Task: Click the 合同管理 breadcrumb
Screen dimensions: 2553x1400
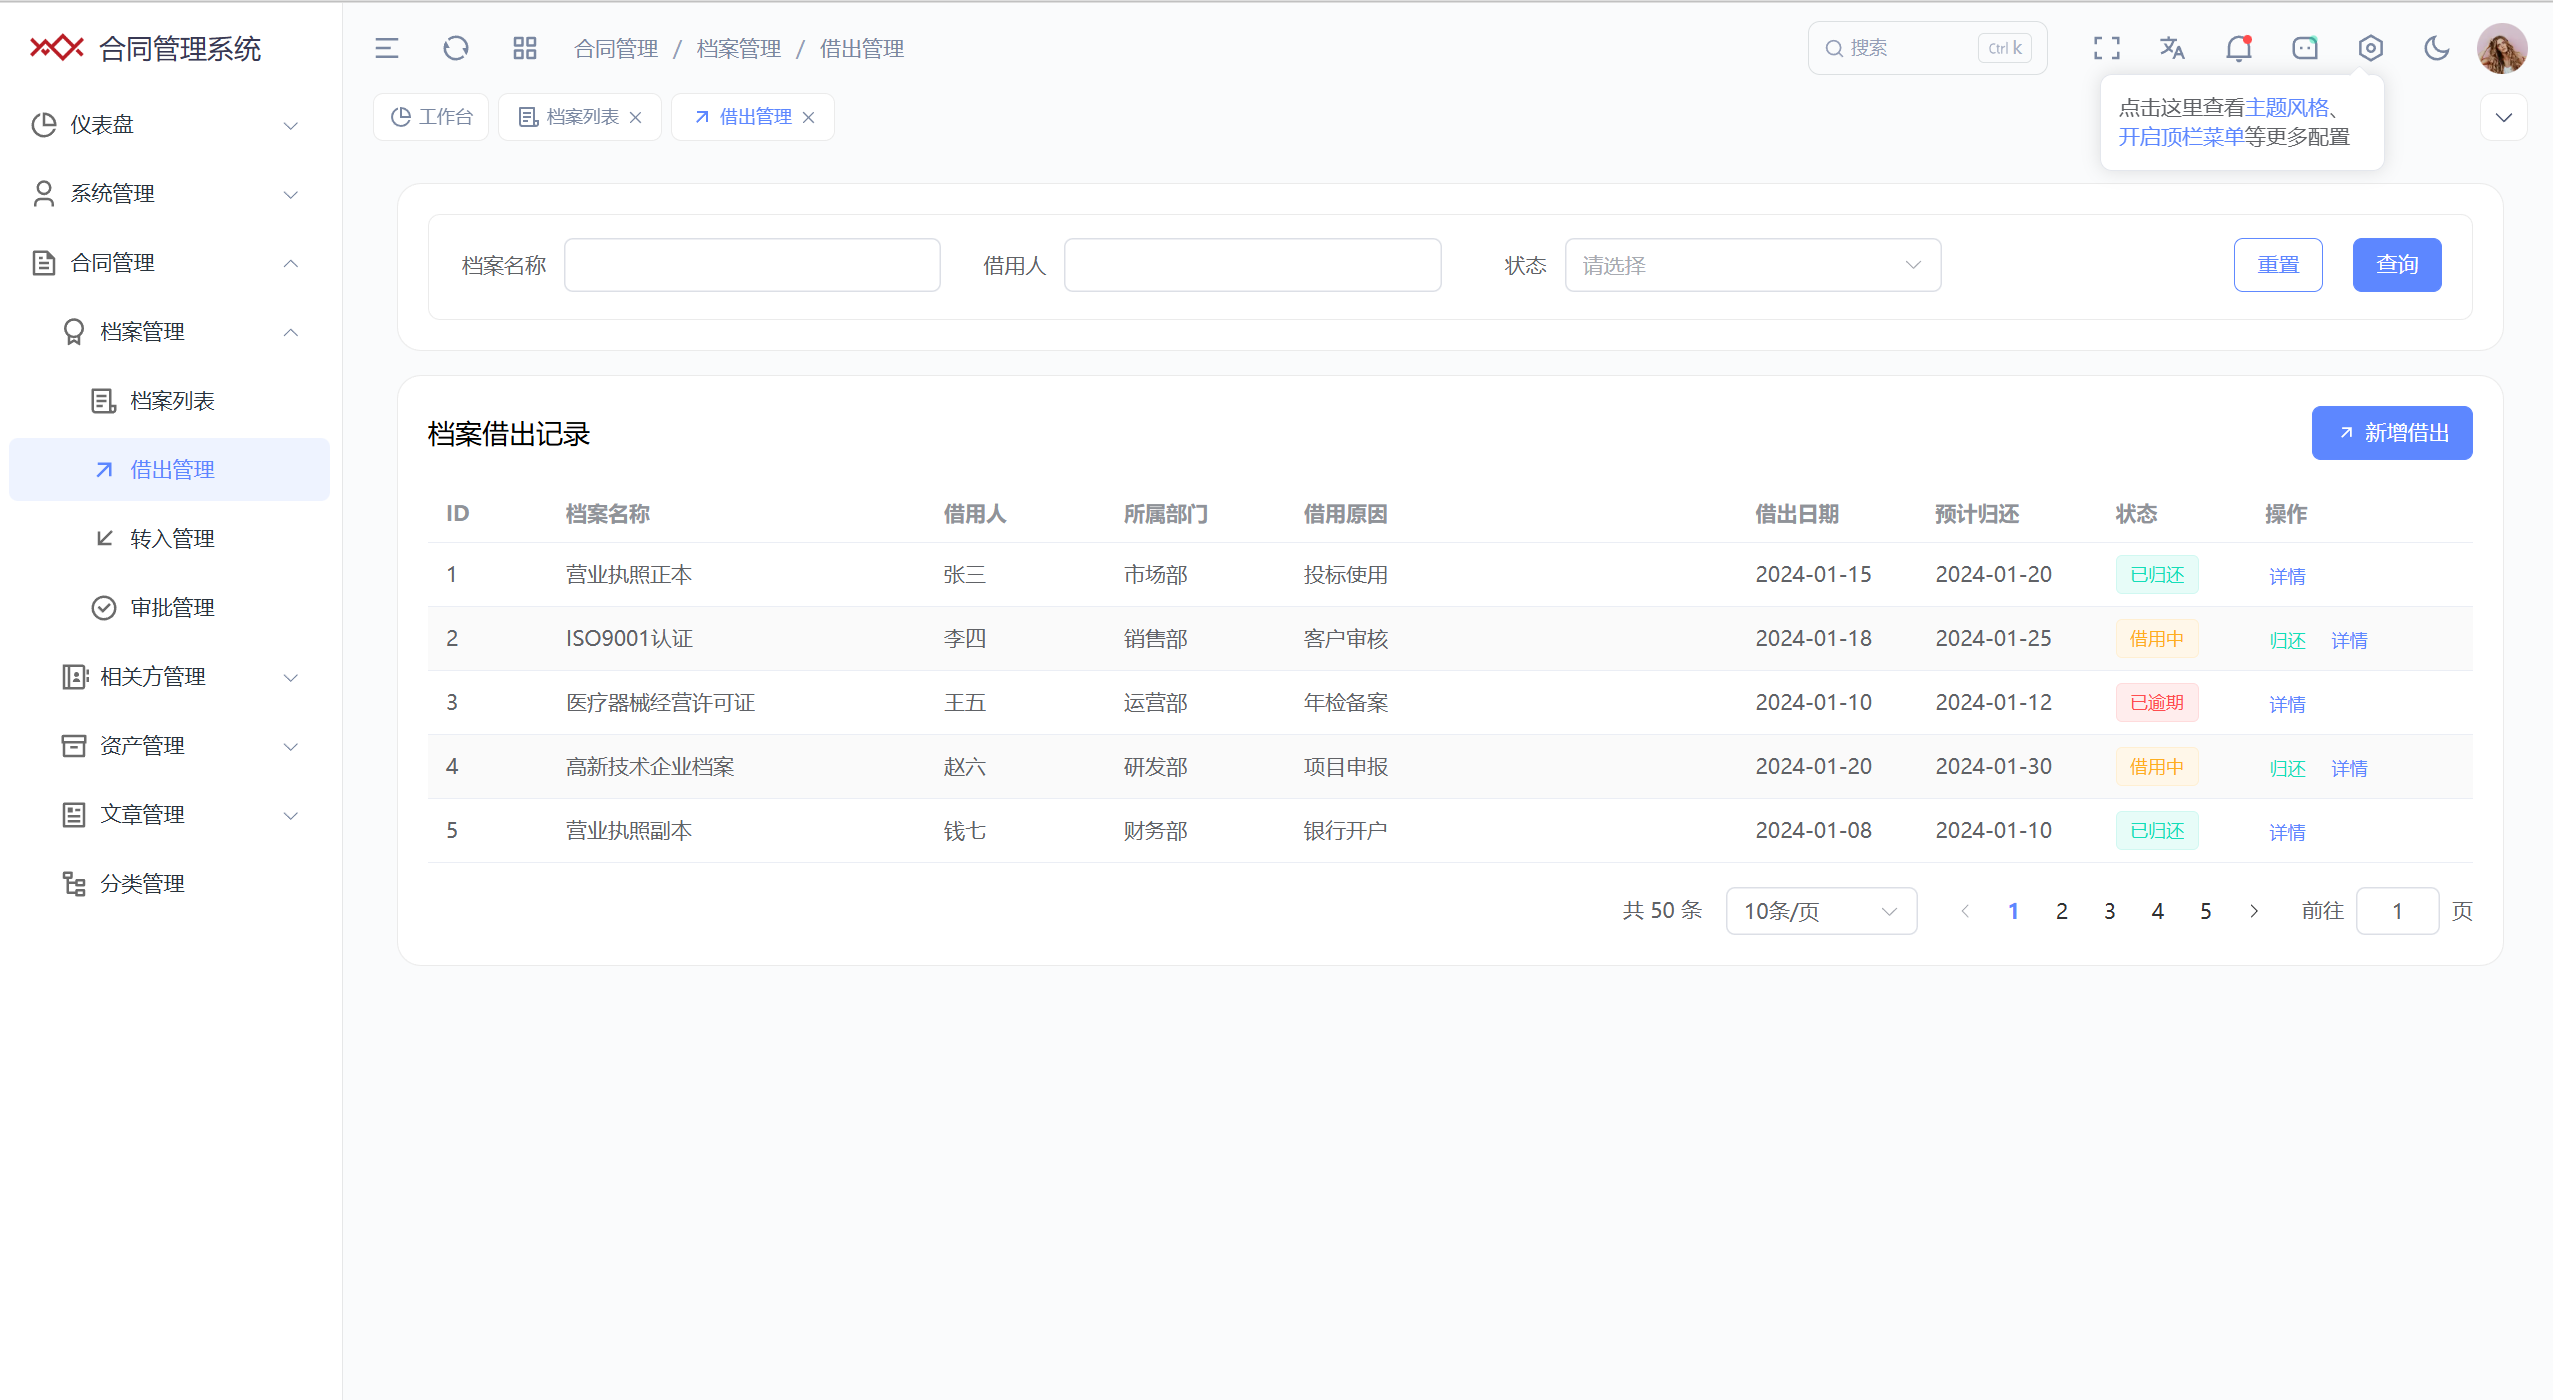Action: [x=616, y=49]
